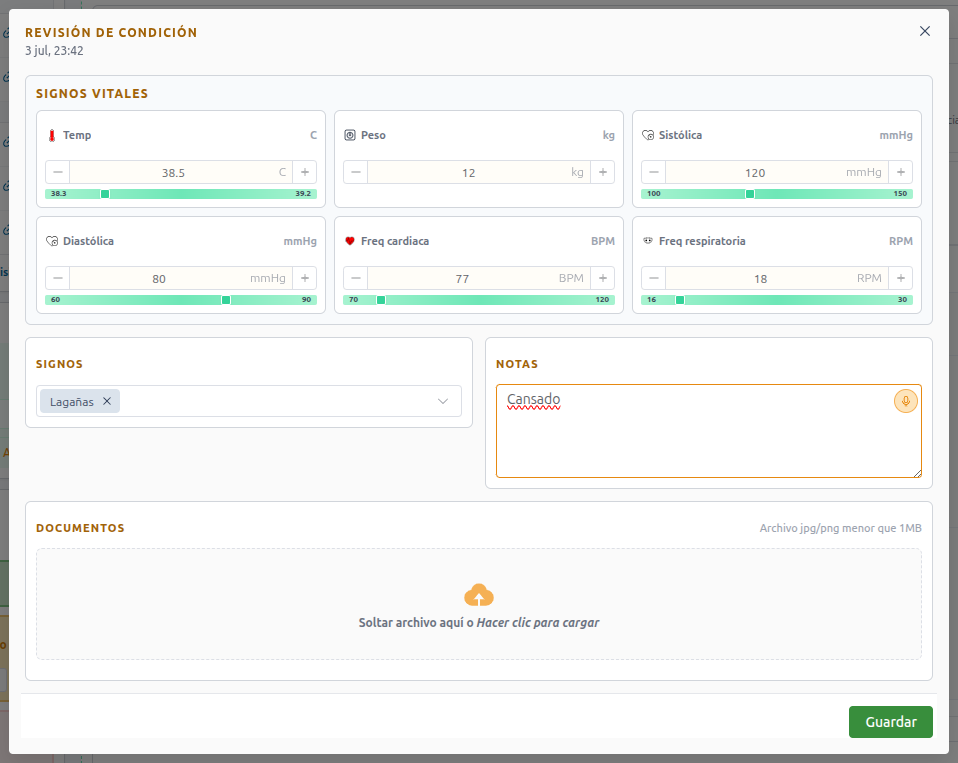Decrease the Peso value with minus
The image size is (958, 763).
356,172
